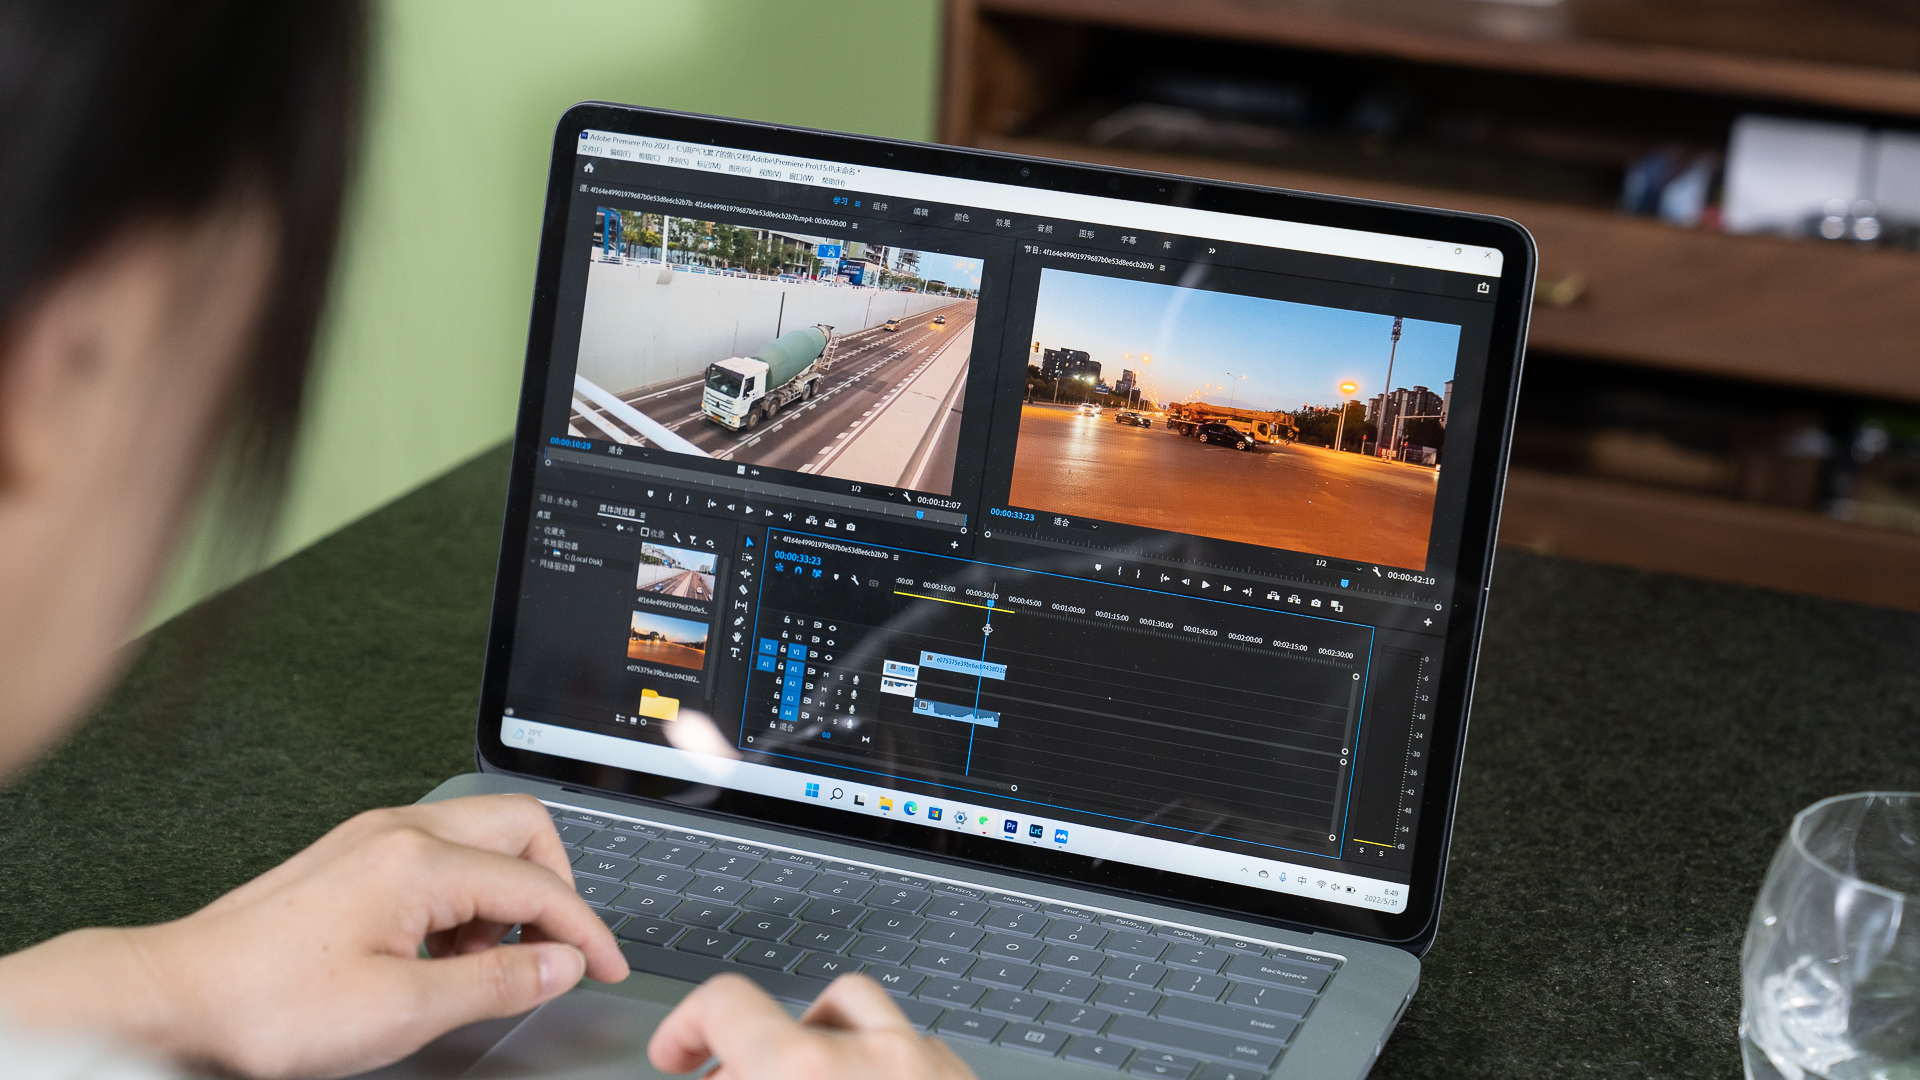Switch to 编辑 workspace tab

[x=920, y=212]
